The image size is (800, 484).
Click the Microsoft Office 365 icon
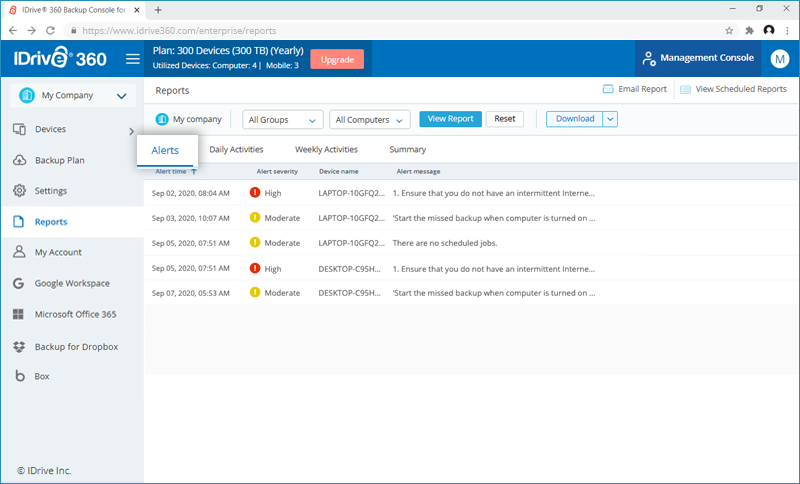19,314
